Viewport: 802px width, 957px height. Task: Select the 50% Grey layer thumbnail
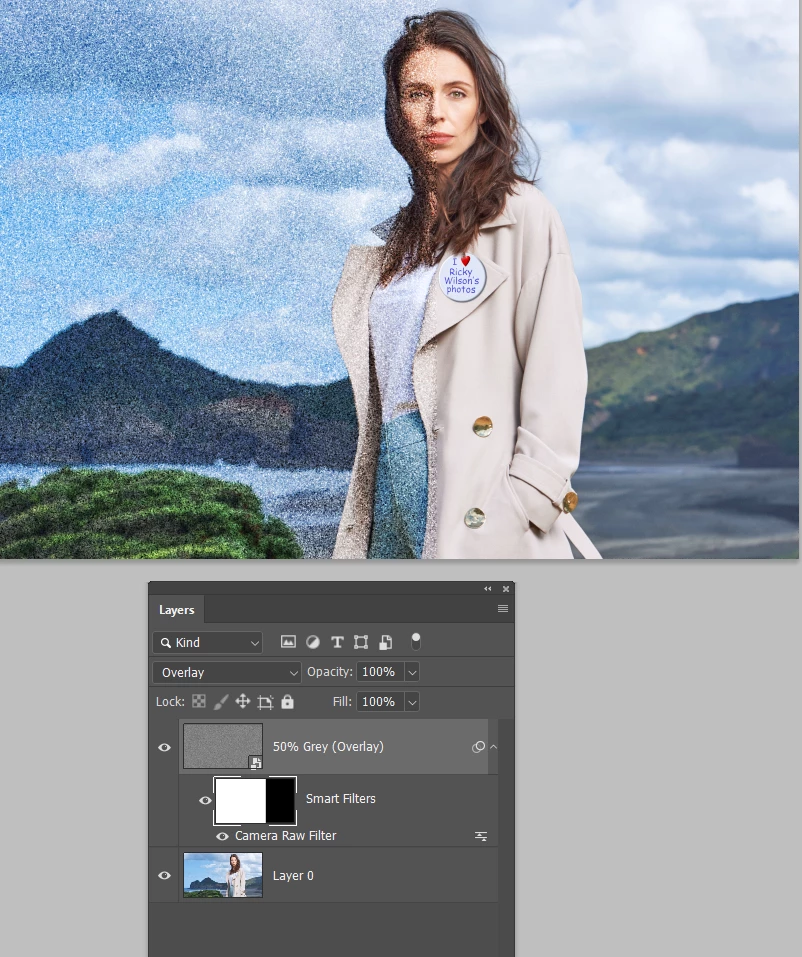(x=223, y=746)
